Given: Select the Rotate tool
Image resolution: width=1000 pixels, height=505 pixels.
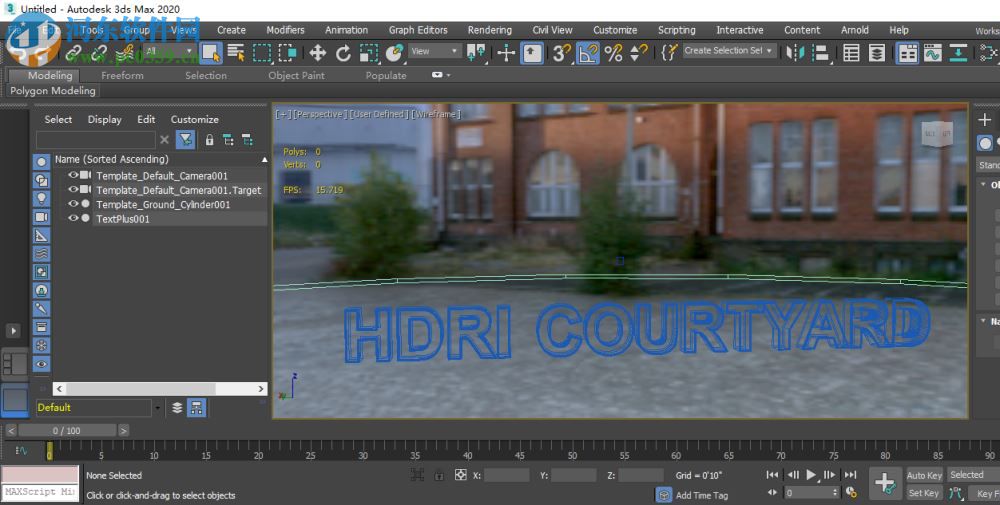Looking at the screenshot, I should [x=343, y=53].
